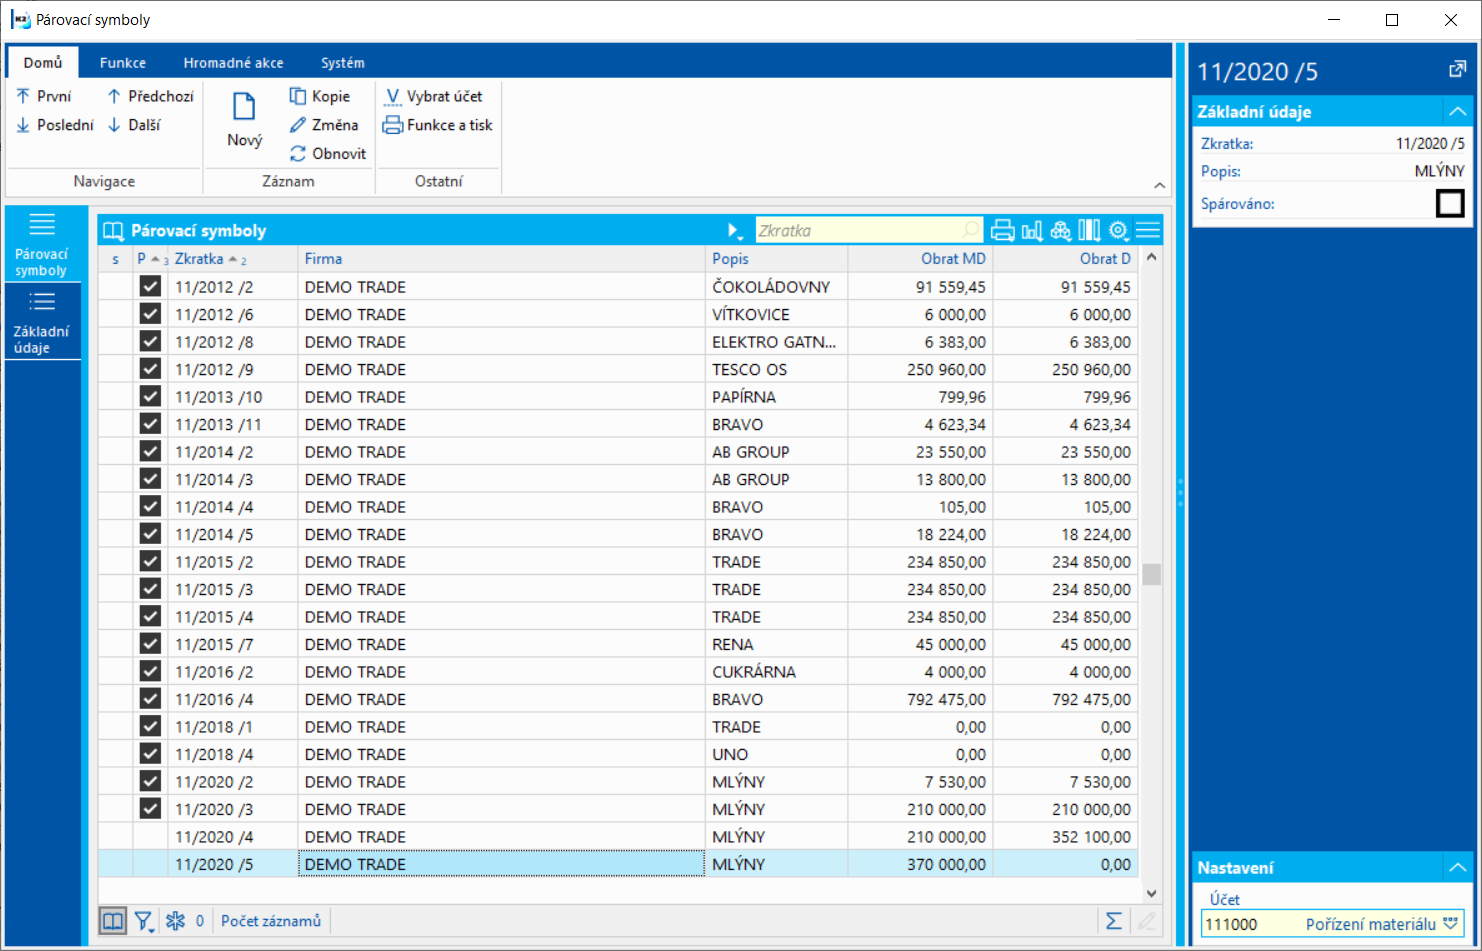Click the filter funnel icon in status bar
Image resolution: width=1482 pixels, height=951 pixels.
tap(144, 921)
